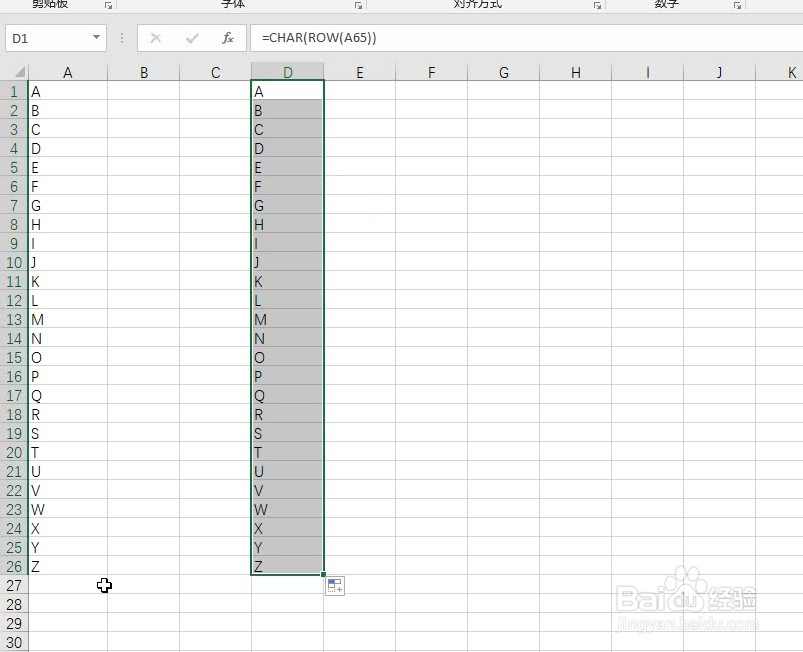Select column G header
The image size is (803, 652).
pyautogui.click(x=503, y=72)
